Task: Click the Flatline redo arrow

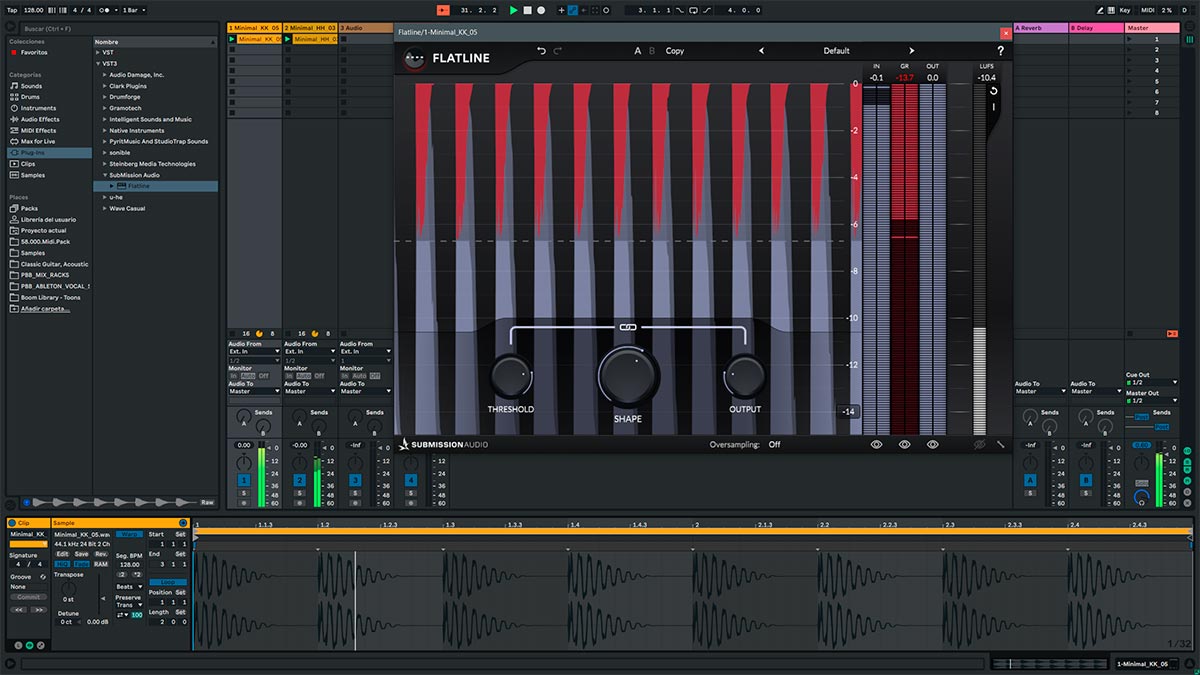Action: pos(558,51)
